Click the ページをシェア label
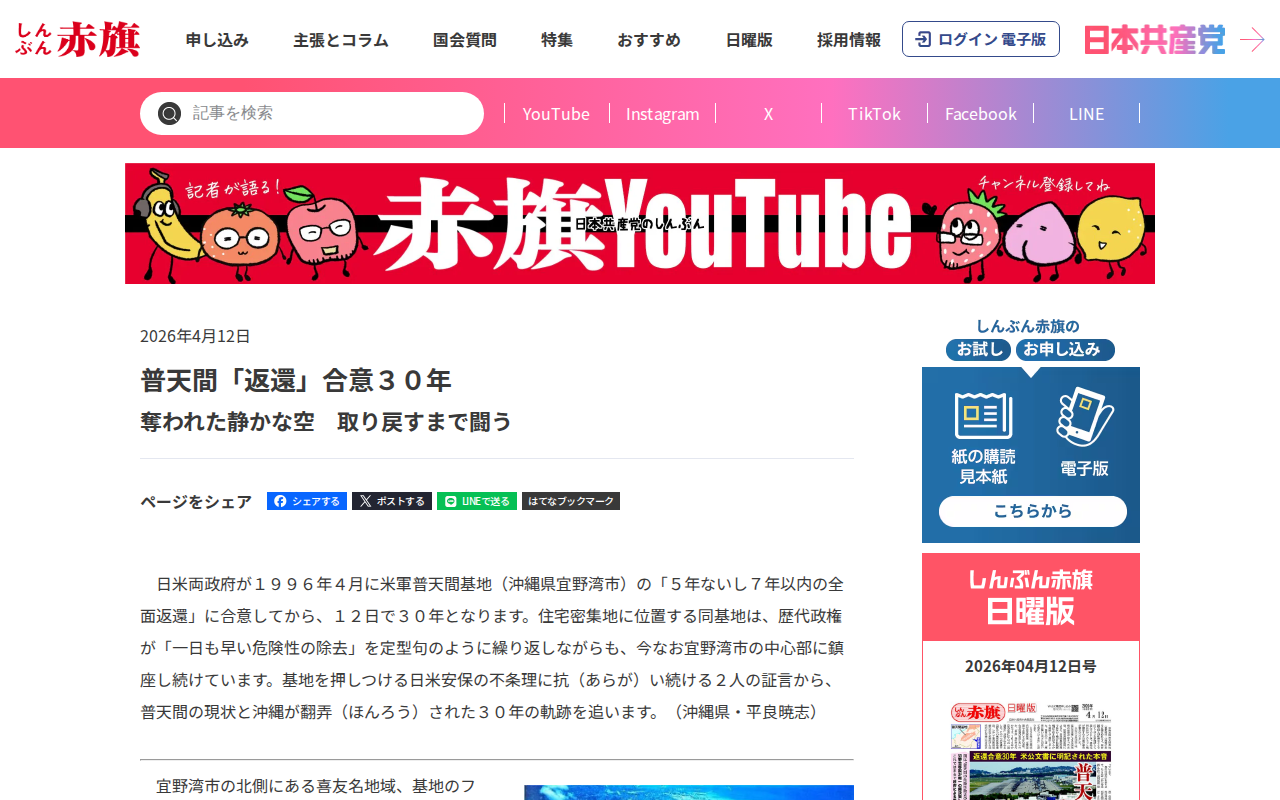 [196, 502]
